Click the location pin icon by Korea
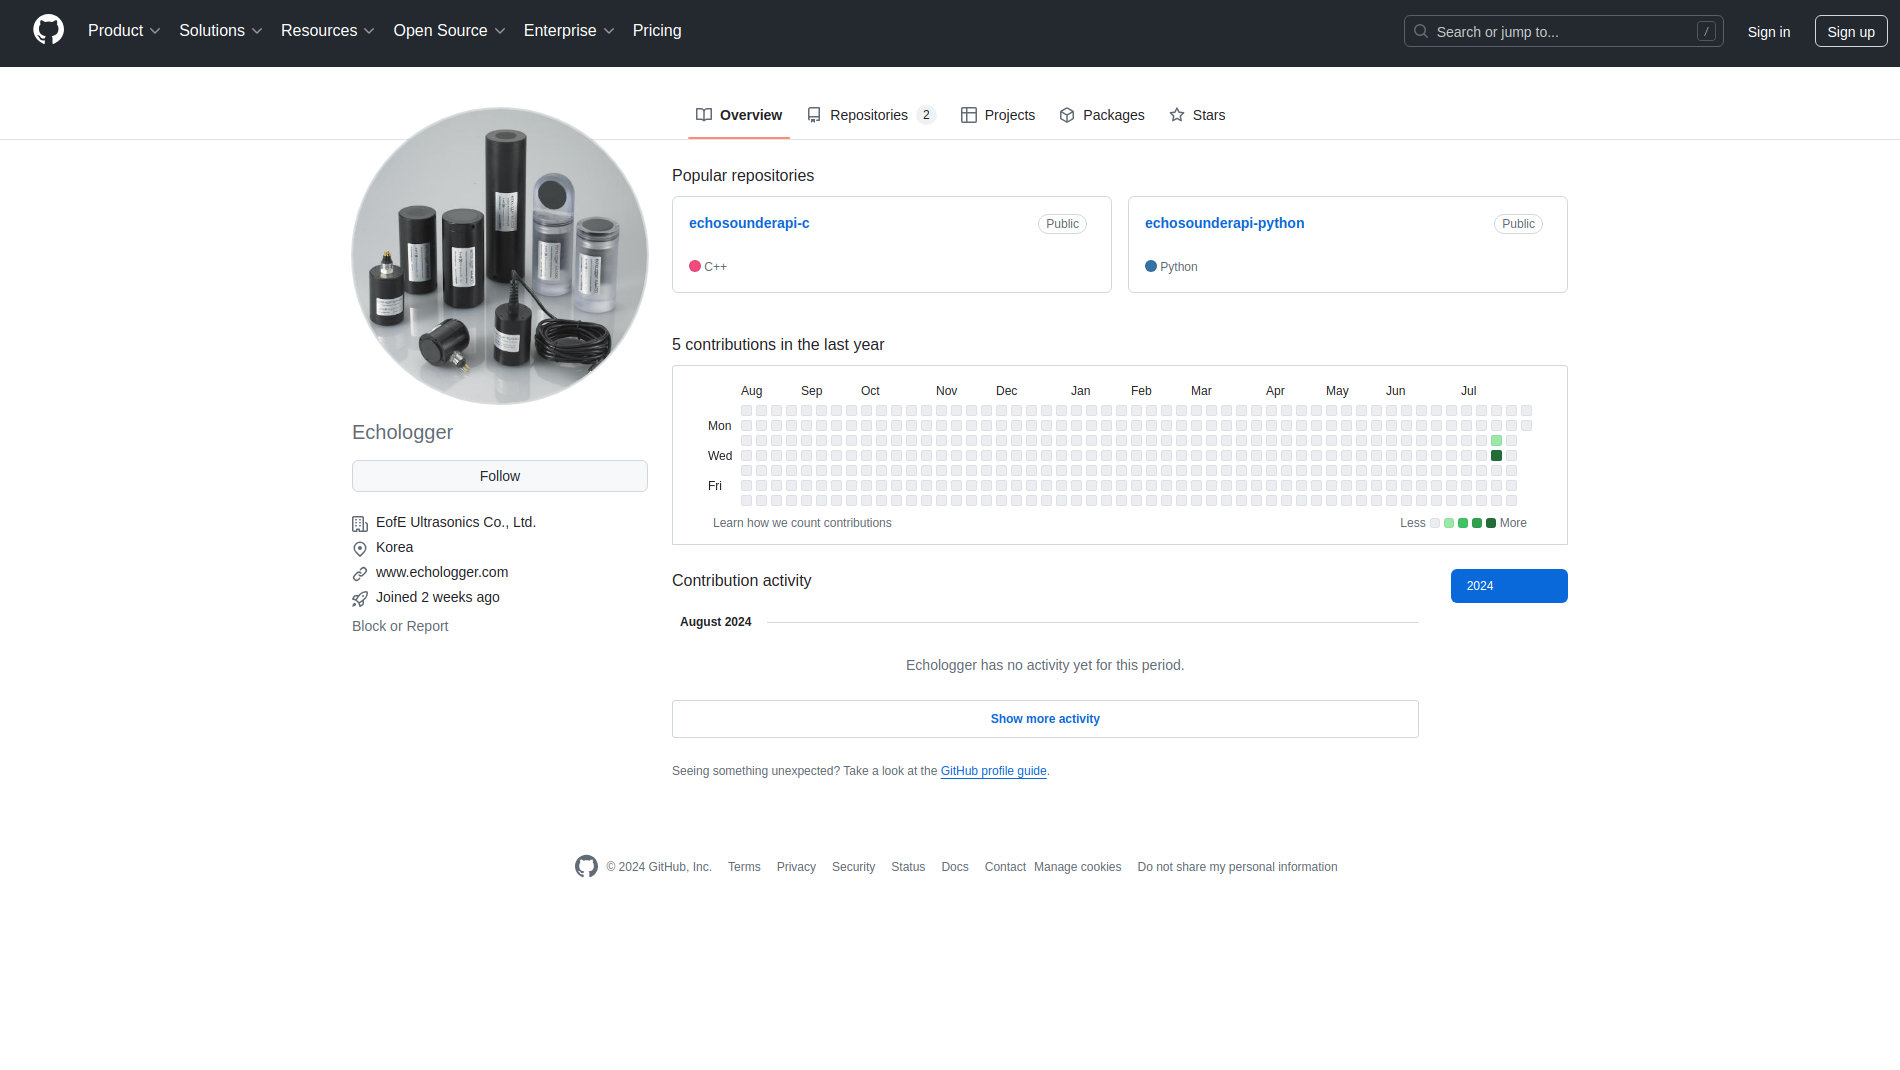 point(360,548)
